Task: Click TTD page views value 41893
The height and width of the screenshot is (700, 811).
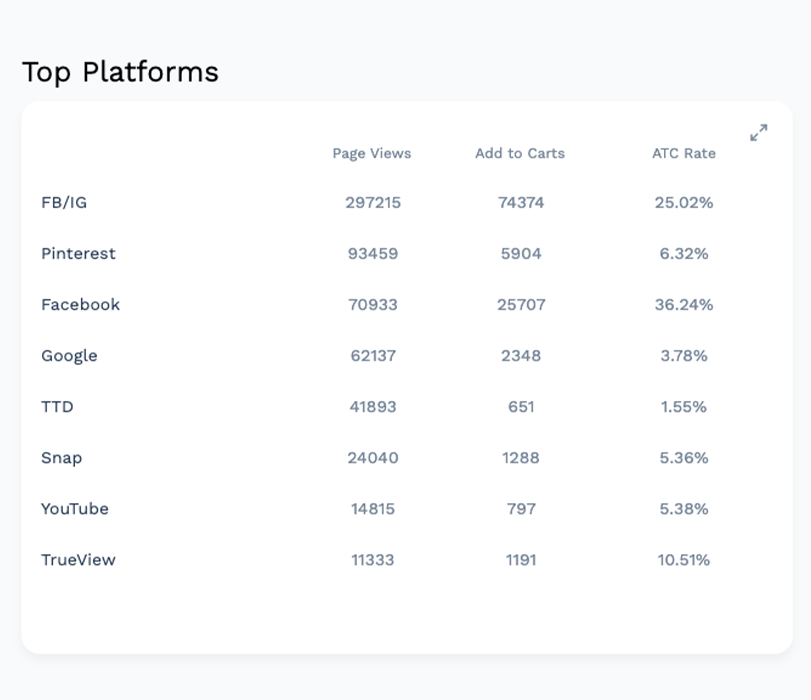Action: pyautogui.click(x=373, y=407)
